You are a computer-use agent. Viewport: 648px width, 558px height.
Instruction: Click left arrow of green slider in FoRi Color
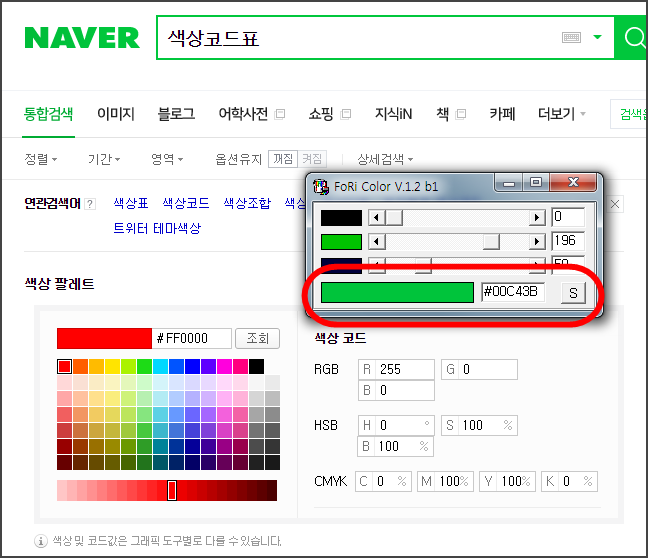[x=376, y=241]
